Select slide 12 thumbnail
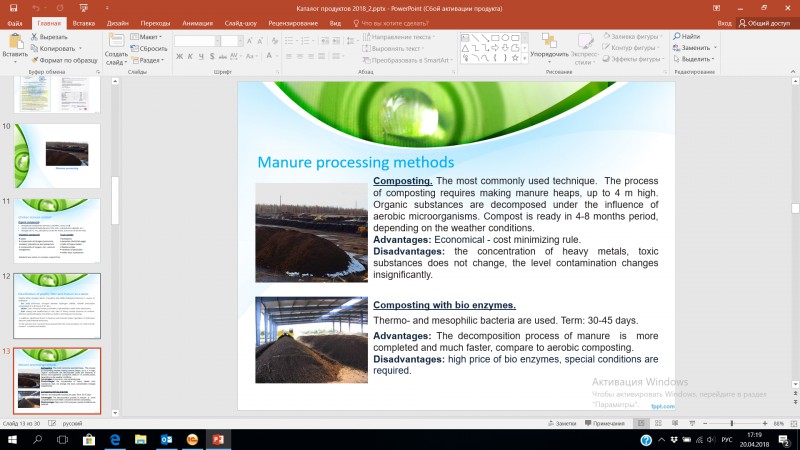This screenshot has width=800, height=450. coord(57,306)
